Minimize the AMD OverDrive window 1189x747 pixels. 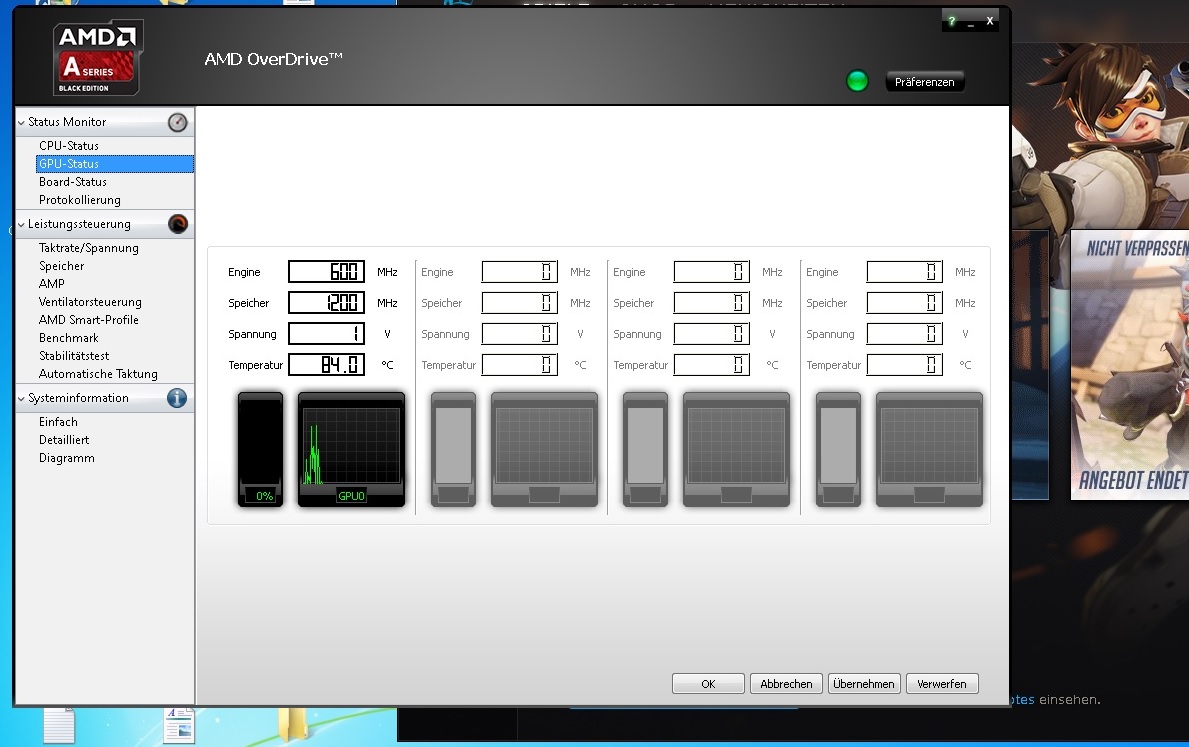pos(971,24)
